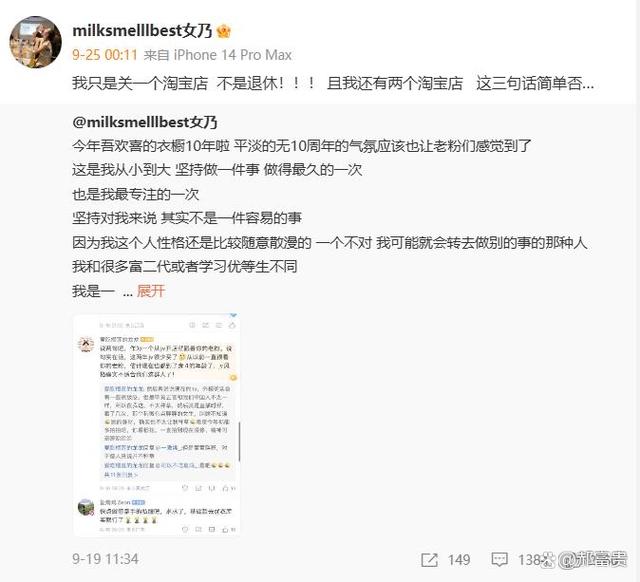Open the milksmelllbest女乃 profile avatar
Viewport: 640px width, 582px height.
(36, 42)
